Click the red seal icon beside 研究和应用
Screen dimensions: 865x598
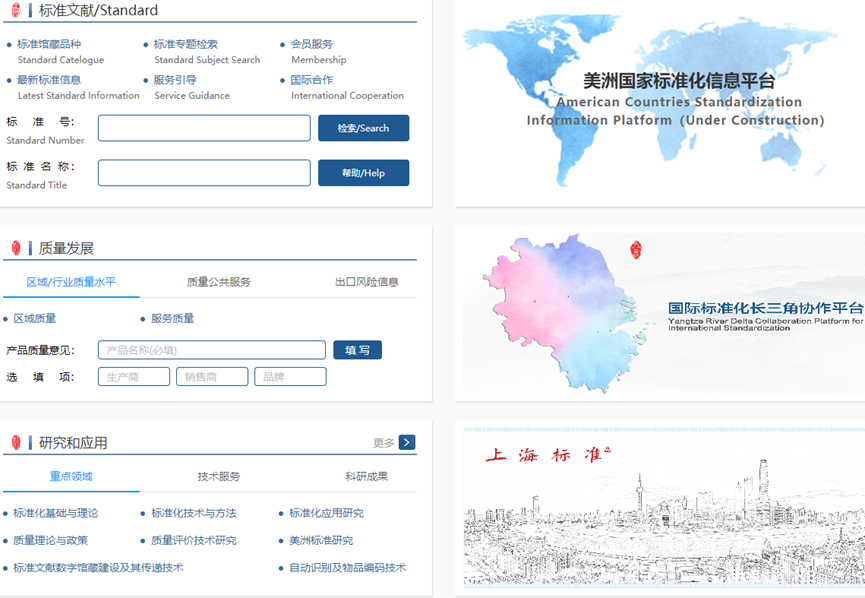[16, 442]
